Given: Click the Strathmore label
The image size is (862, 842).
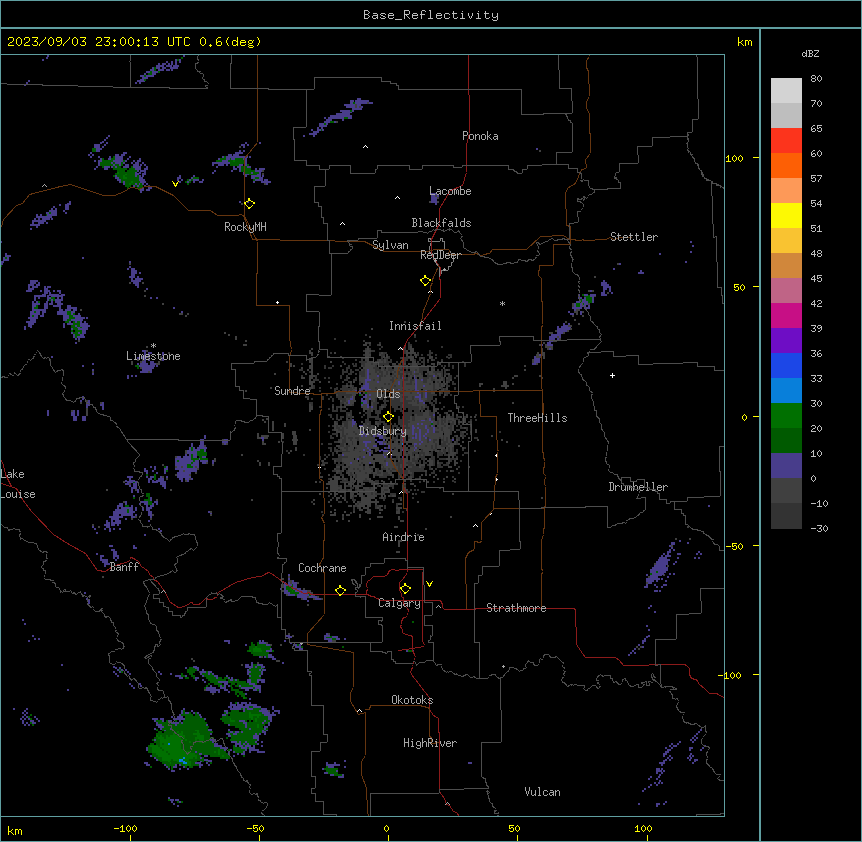Looking at the screenshot, I should pyautogui.click(x=516, y=608).
